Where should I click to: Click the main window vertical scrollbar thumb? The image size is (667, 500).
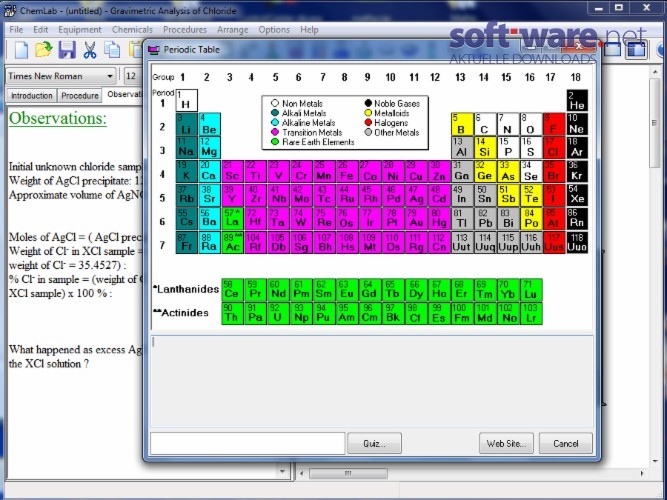coord(655,123)
